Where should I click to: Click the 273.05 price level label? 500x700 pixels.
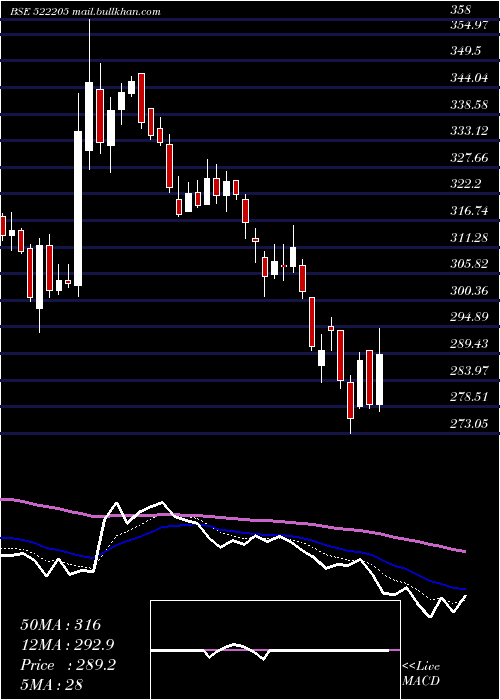click(469, 423)
